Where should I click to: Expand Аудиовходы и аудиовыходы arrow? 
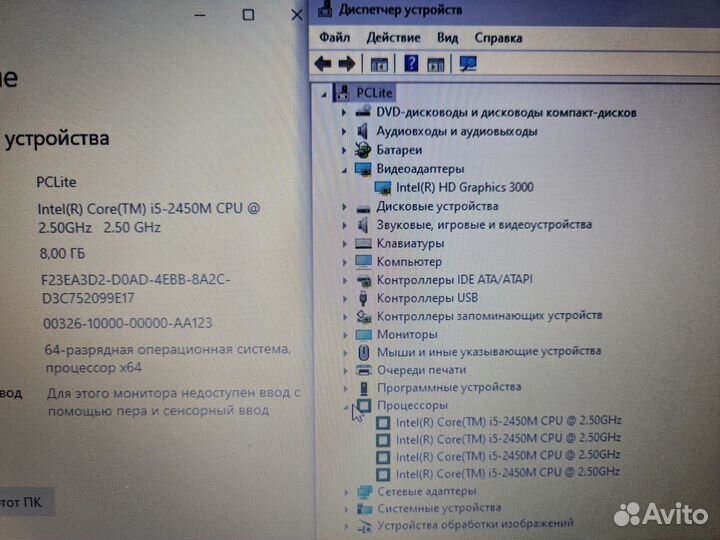click(343, 131)
